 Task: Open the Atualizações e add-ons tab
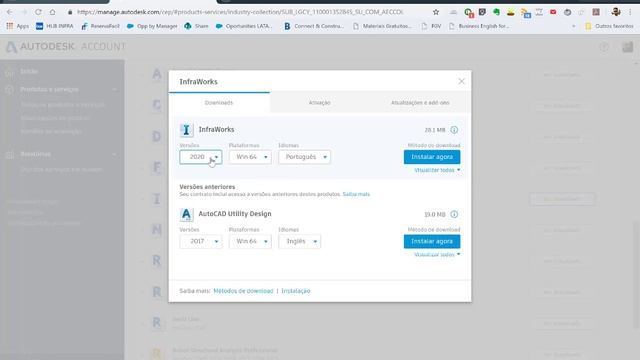(x=420, y=103)
